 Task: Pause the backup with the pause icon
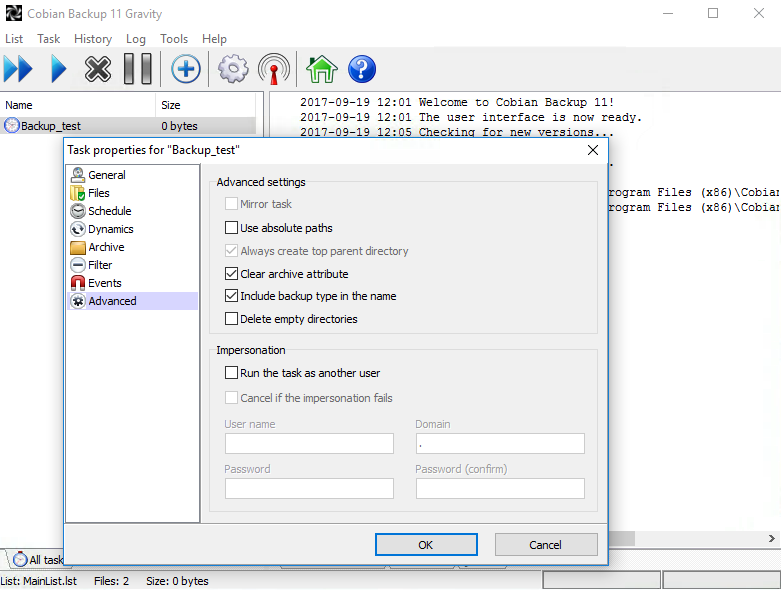click(x=137, y=69)
